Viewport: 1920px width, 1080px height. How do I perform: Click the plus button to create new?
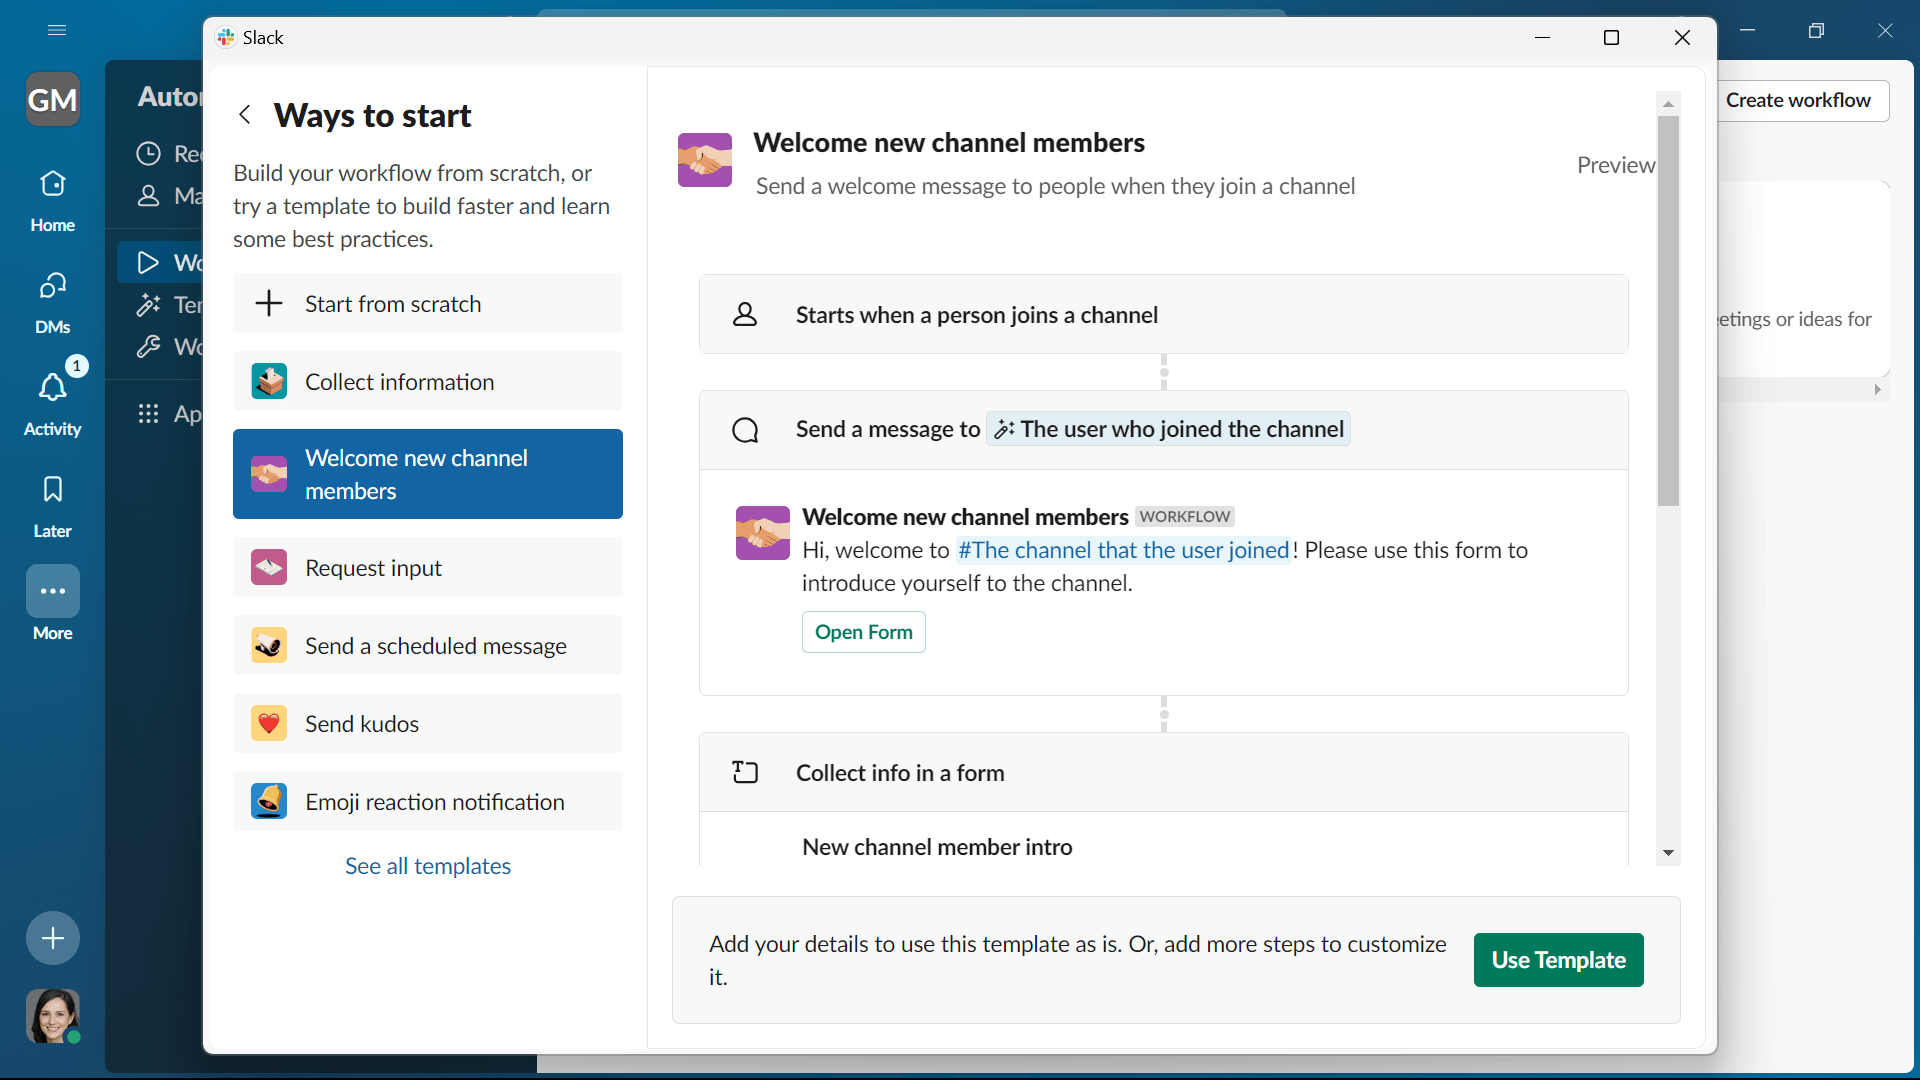point(52,938)
